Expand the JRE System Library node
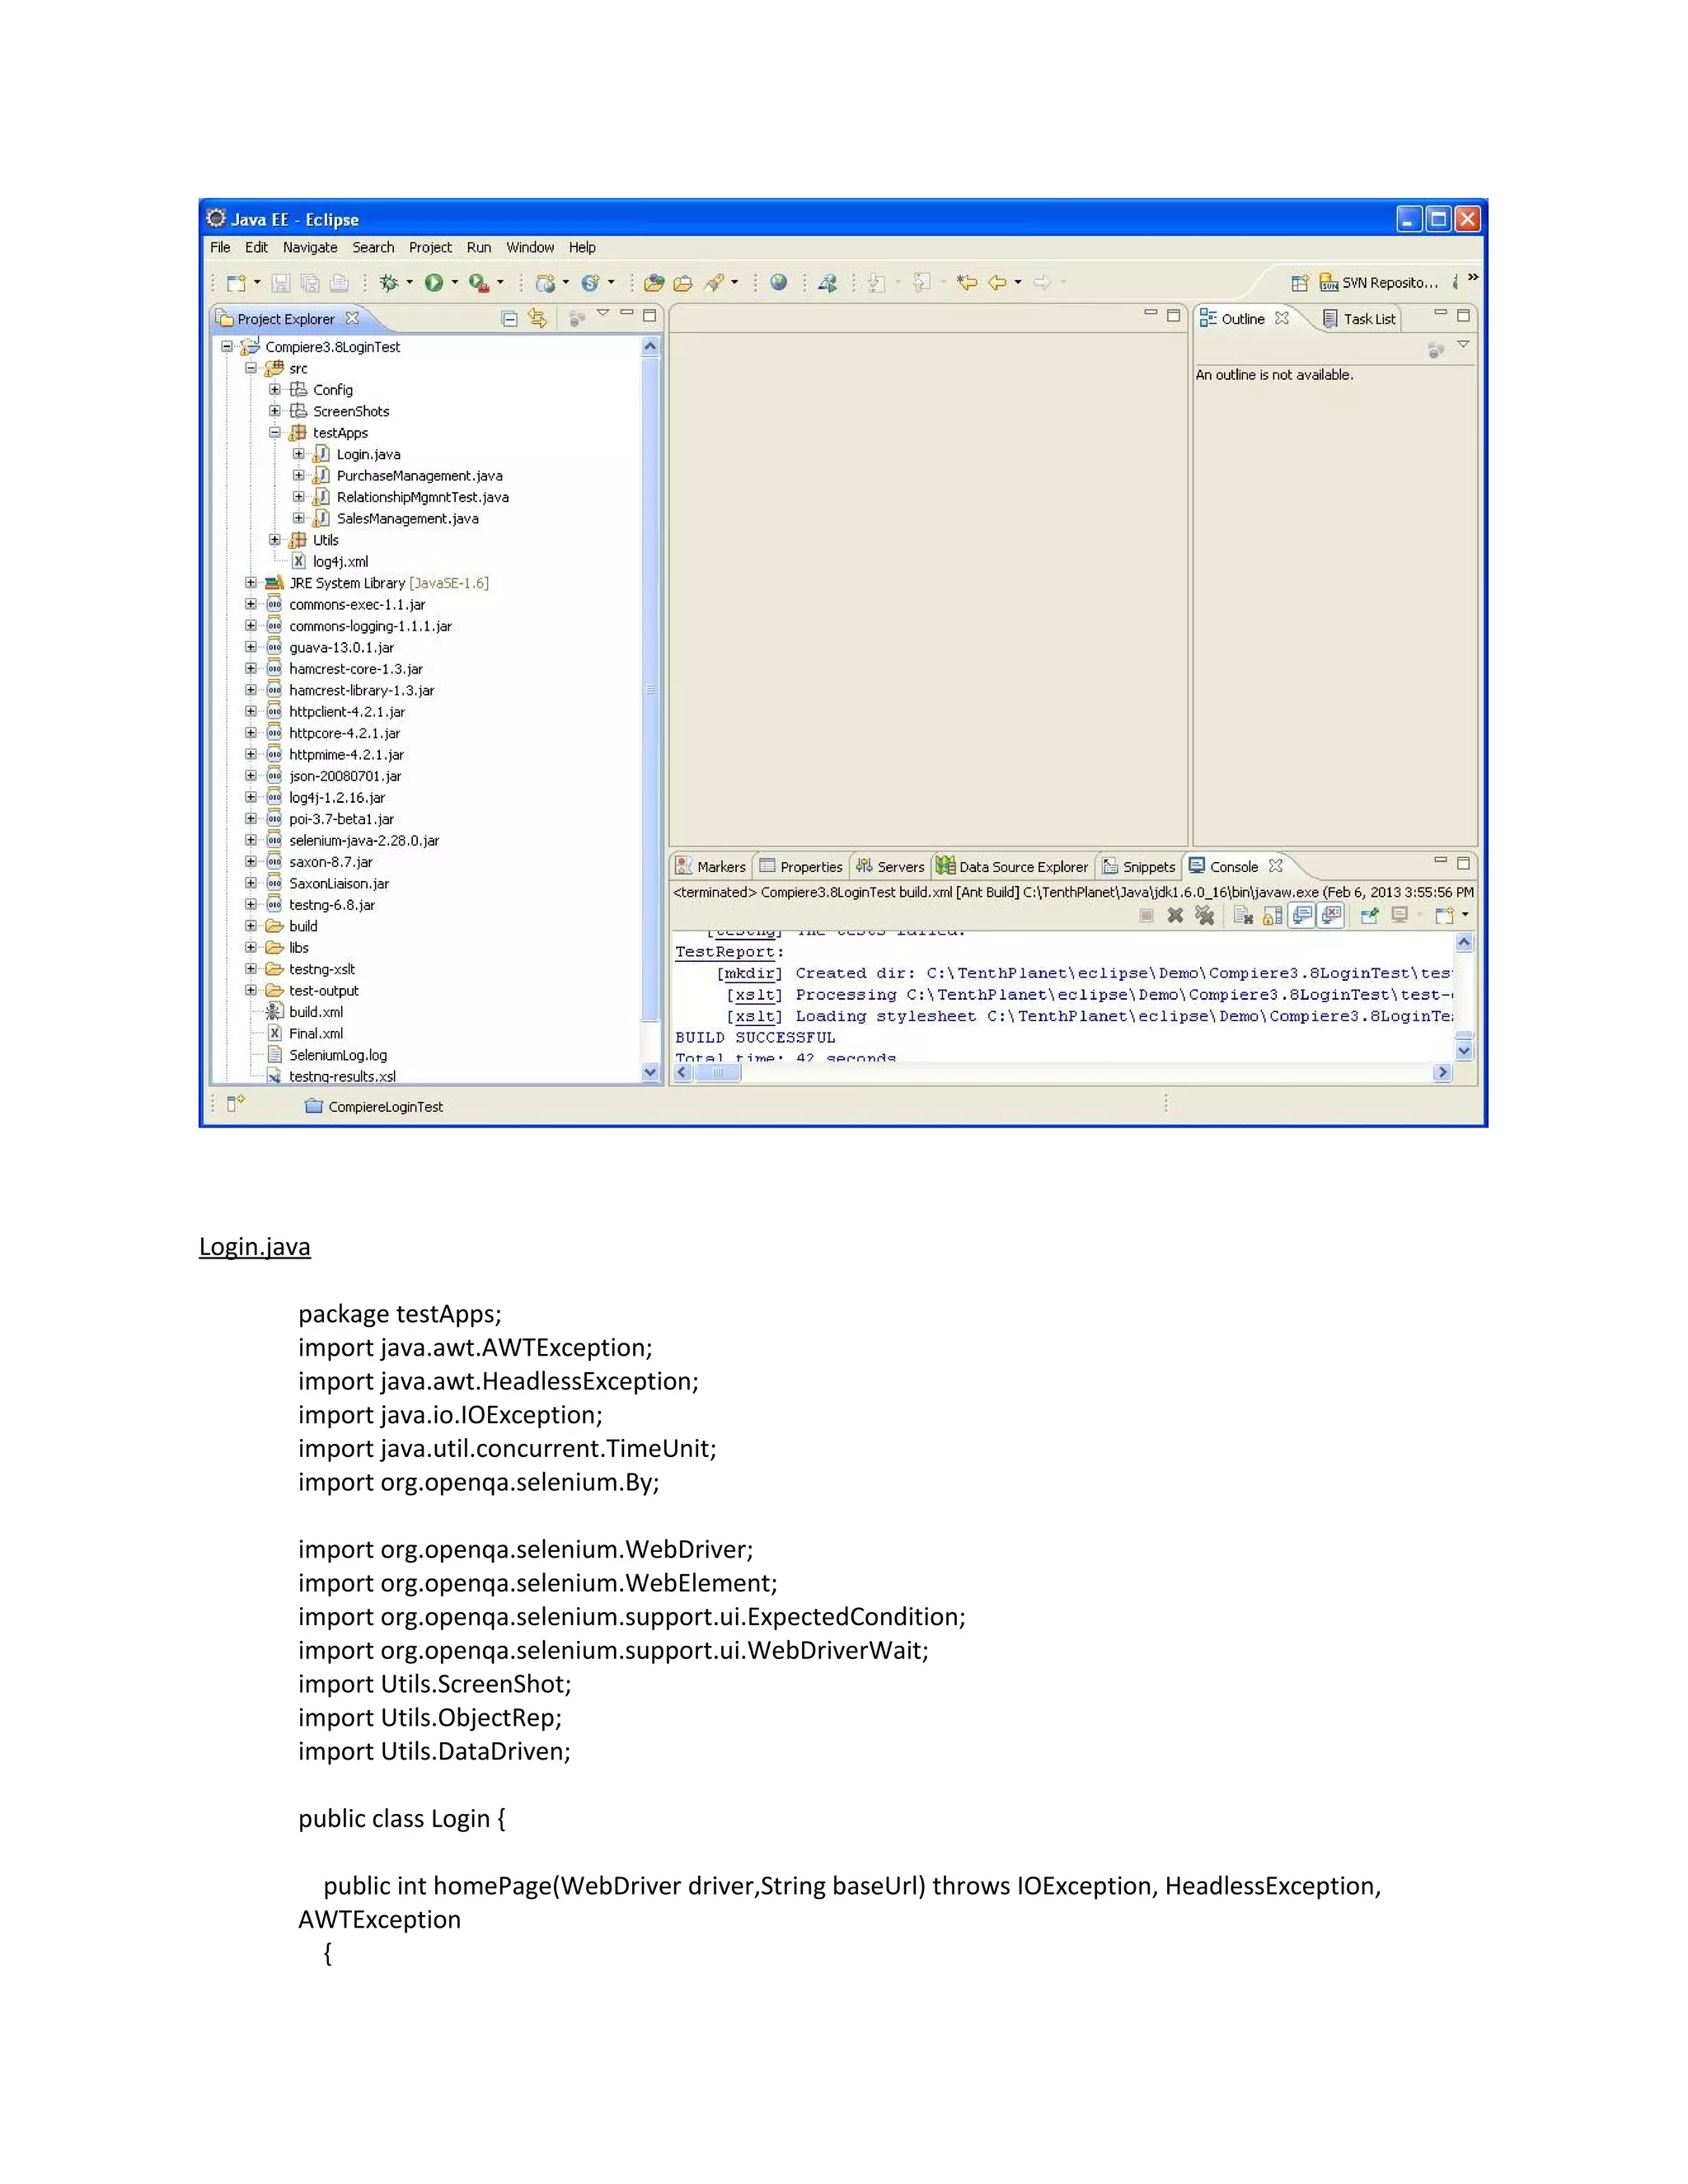The image size is (1688, 2184). pyautogui.click(x=251, y=583)
